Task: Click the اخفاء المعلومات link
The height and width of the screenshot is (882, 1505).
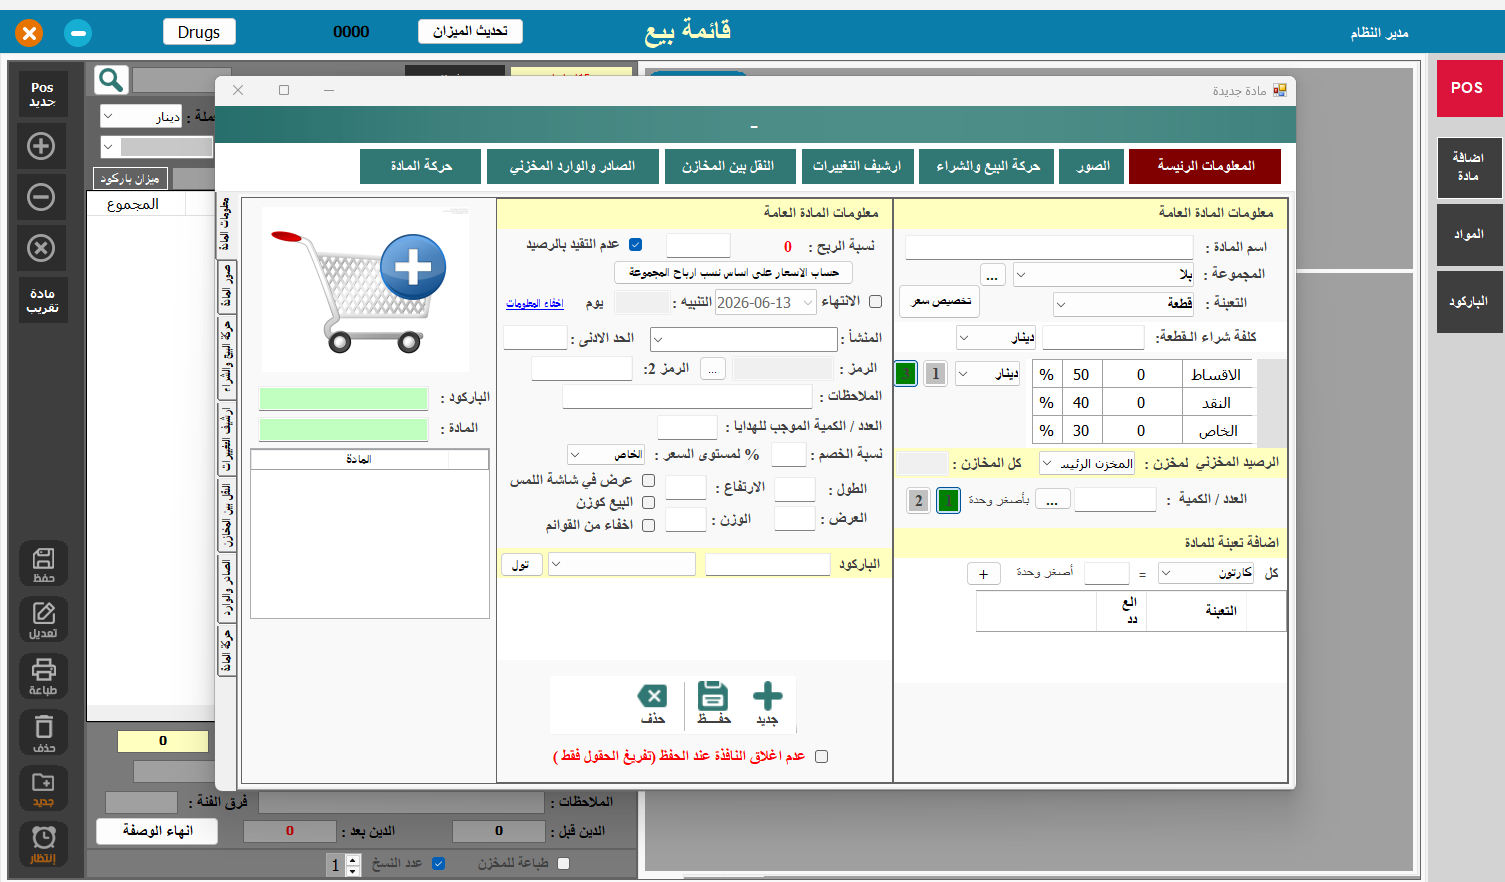Action: tap(535, 303)
